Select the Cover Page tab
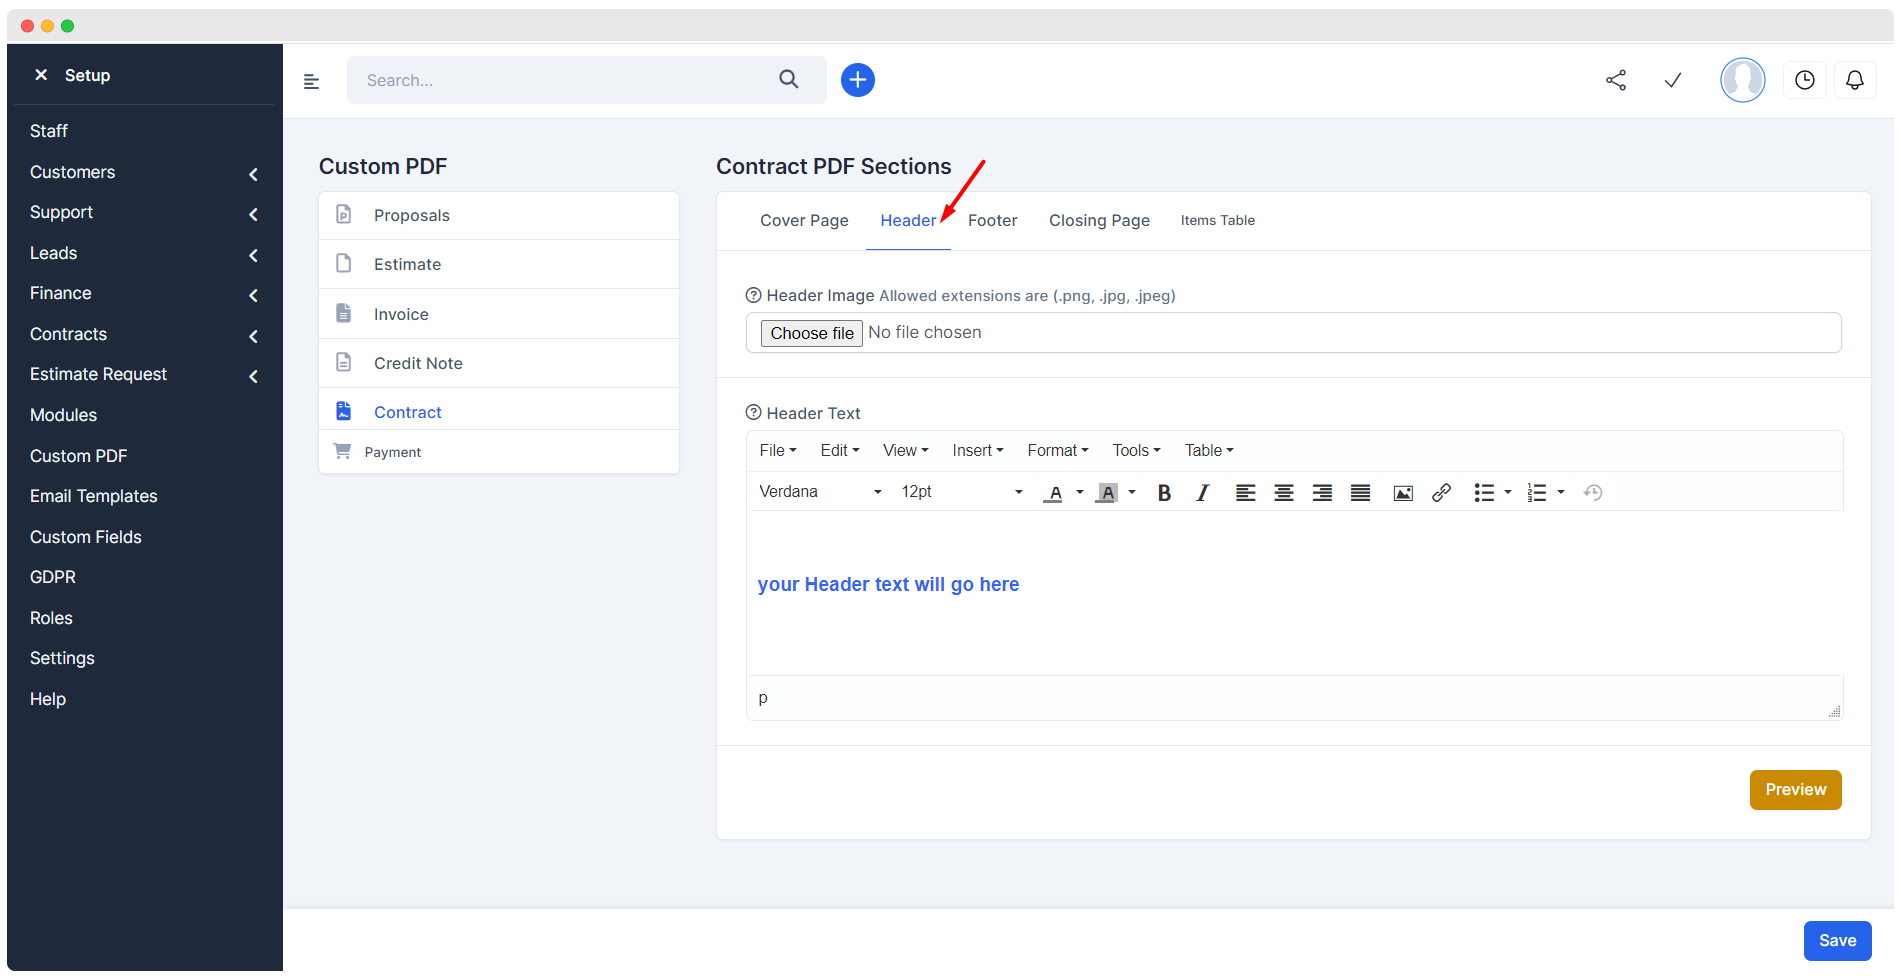This screenshot has height=980, width=1901. 804,220
